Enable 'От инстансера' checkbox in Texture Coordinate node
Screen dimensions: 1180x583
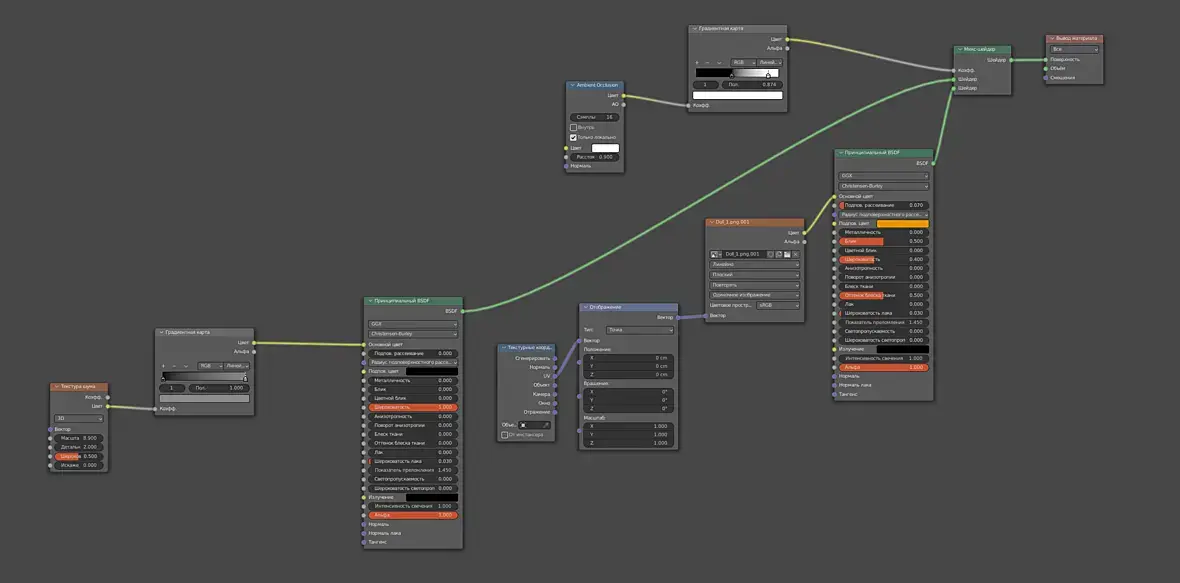(505, 435)
